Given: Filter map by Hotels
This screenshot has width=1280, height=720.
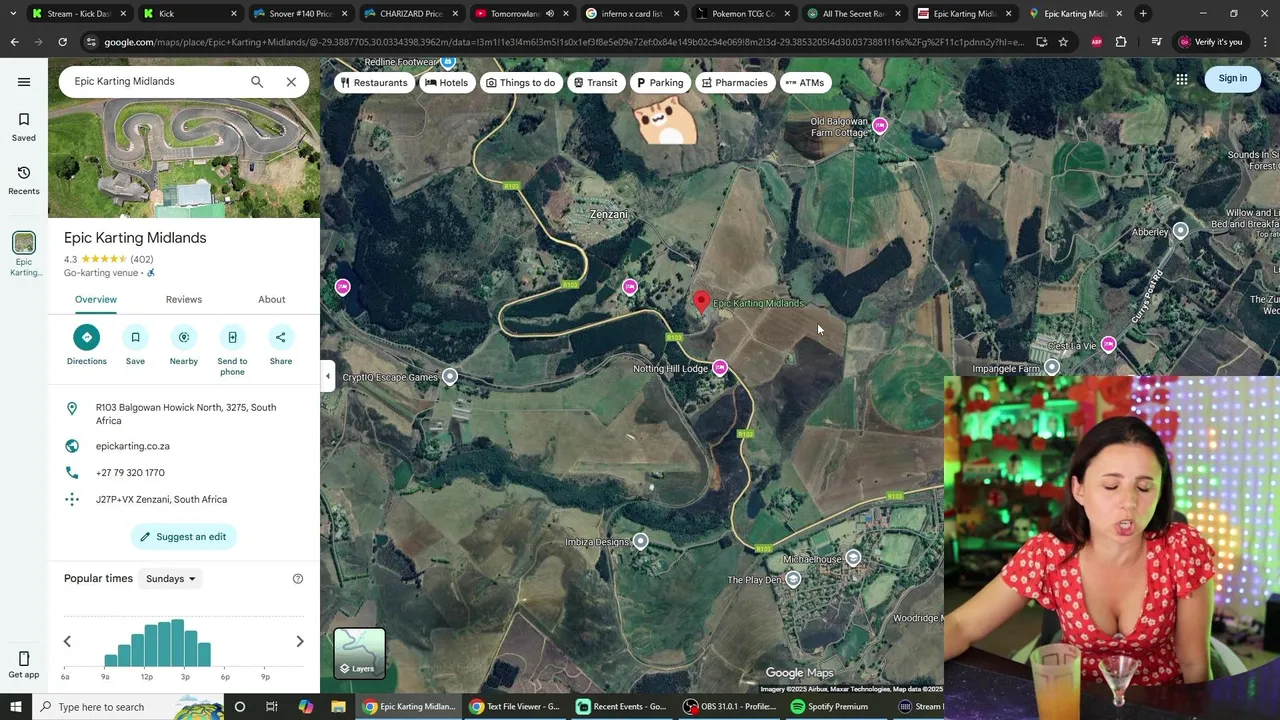Looking at the screenshot, I should click(x=445, y=83).
